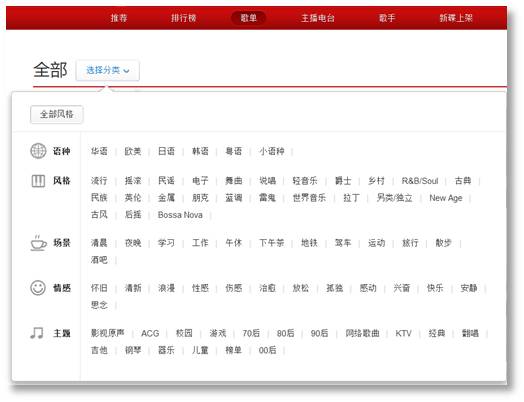The image size is (524, 402).
Task: Click the piano keys icon beside 风格
Action: [x=38, y=181]
